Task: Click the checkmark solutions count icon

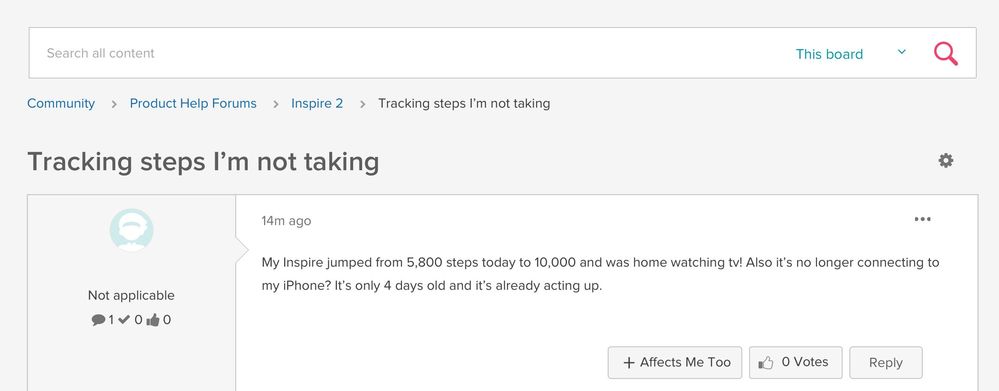Action: click(124, 320)
